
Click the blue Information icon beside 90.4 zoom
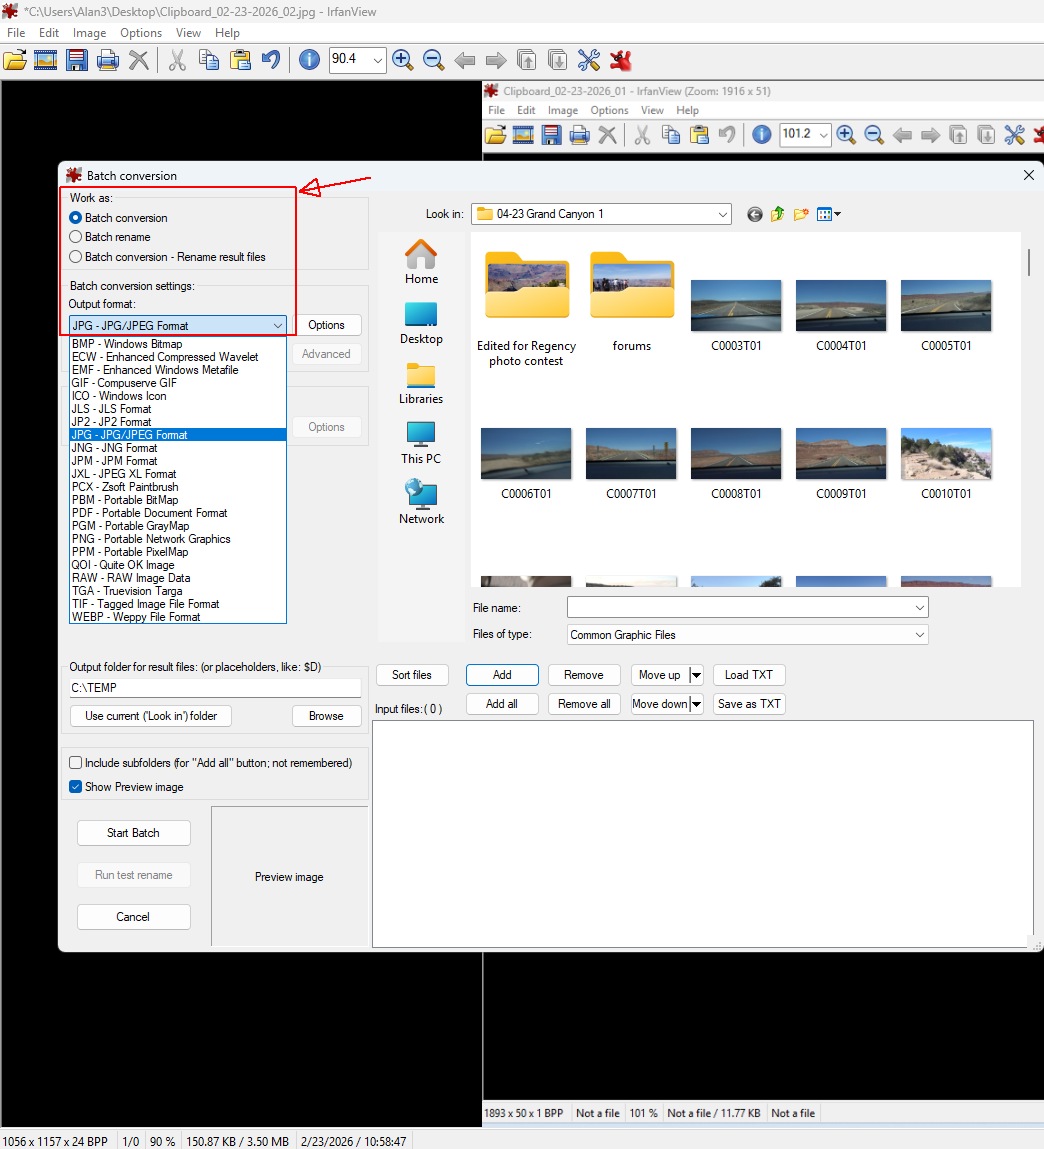[x=310, y=60]
